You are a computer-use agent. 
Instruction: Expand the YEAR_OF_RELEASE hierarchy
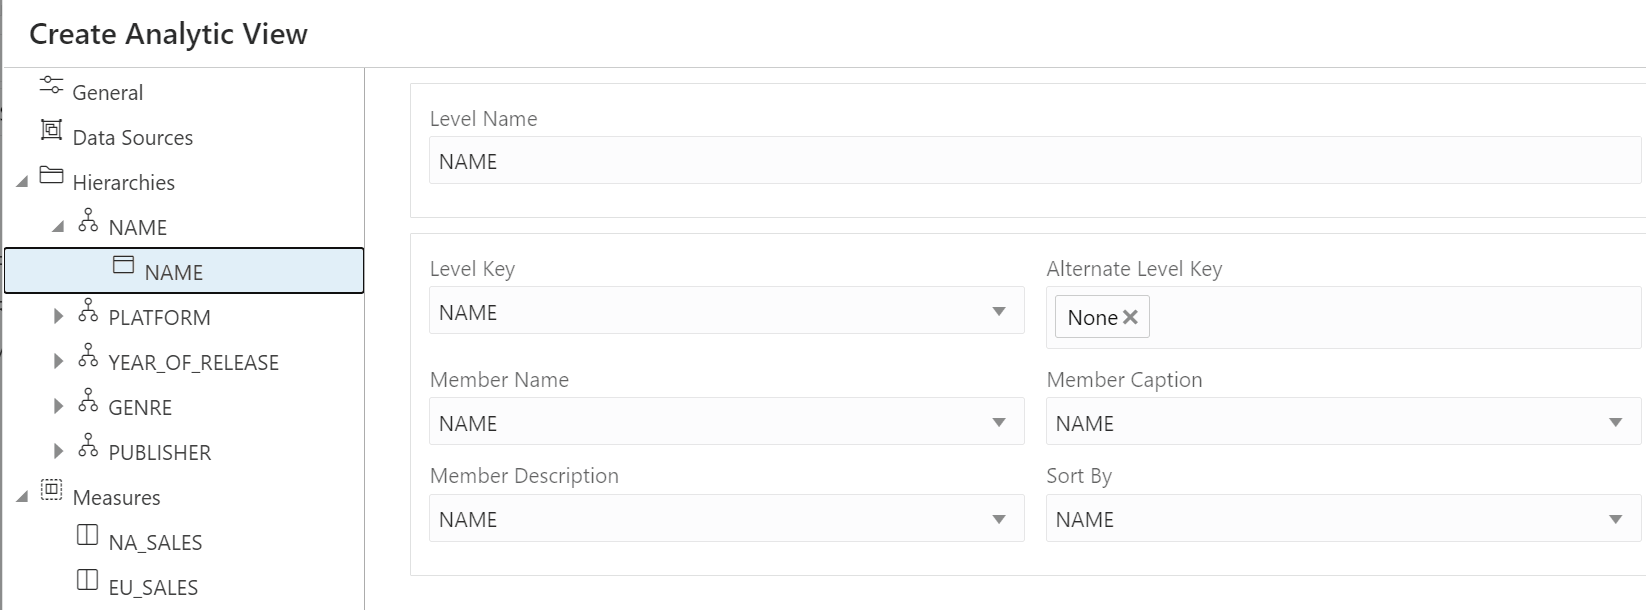coord(58,360)
